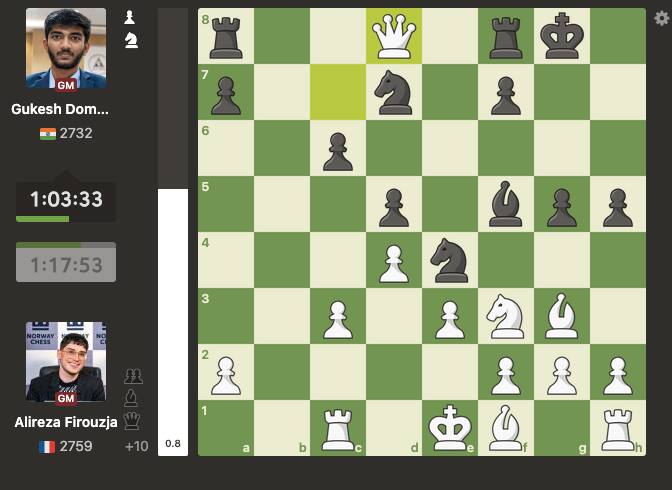Open board settings gear icon
This screenshot has width=672, height=490.
pos(661,18)
